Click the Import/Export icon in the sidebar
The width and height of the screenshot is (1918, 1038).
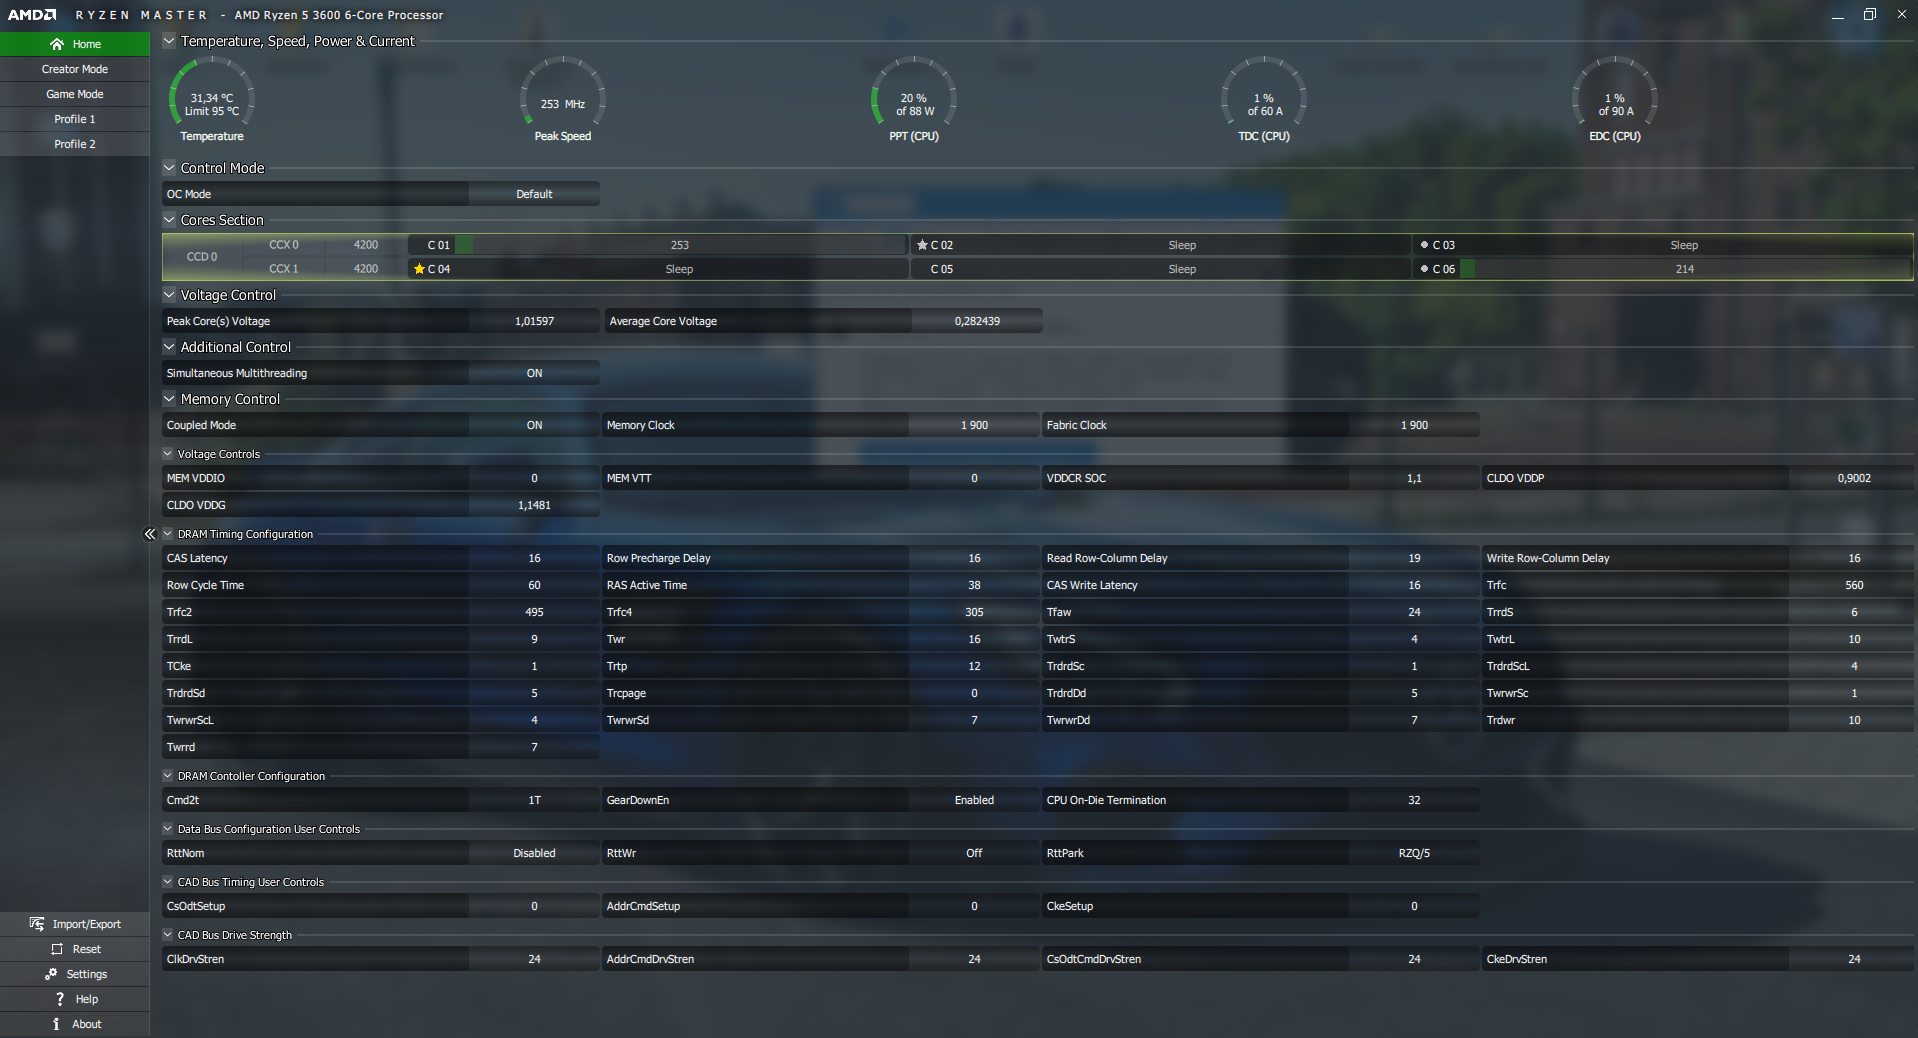37,924
